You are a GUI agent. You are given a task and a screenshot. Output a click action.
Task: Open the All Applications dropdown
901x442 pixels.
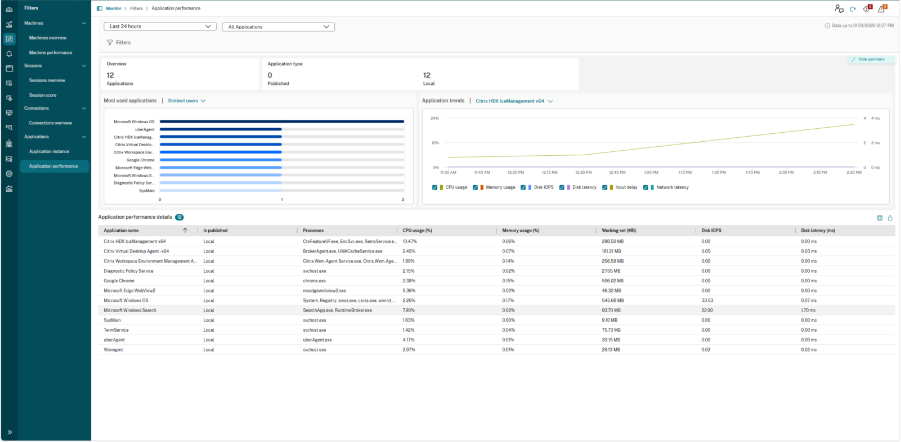(278, 26)
